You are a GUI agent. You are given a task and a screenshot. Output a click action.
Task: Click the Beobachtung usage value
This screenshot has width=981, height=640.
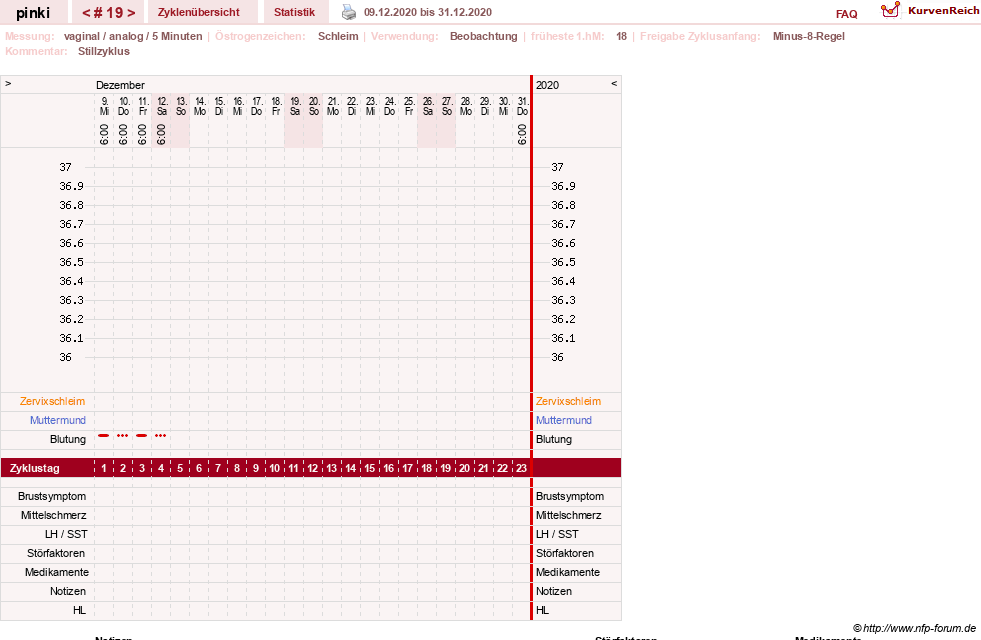484,36
